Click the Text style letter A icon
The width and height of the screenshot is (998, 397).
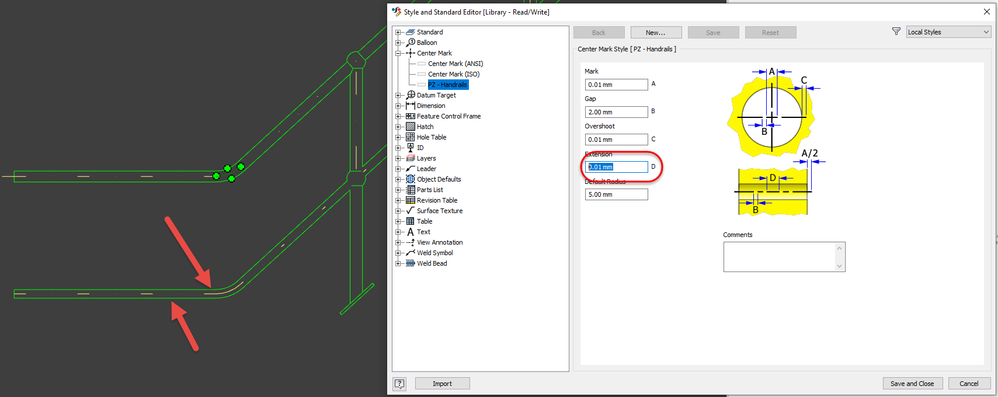pos(410,232)
